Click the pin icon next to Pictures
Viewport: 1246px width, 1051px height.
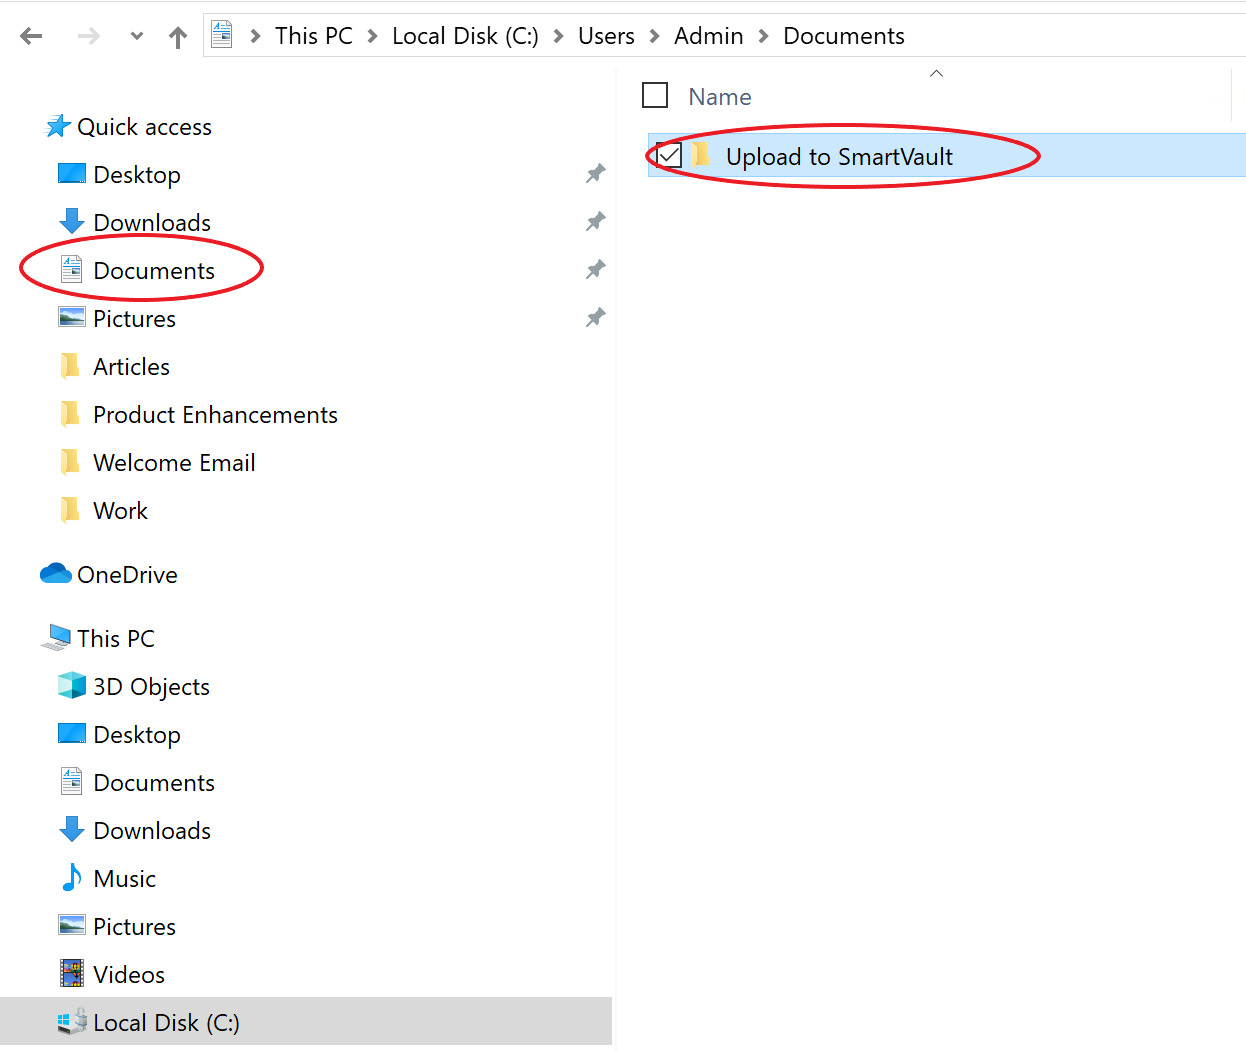pyautogui.click(x=595, y=318)
